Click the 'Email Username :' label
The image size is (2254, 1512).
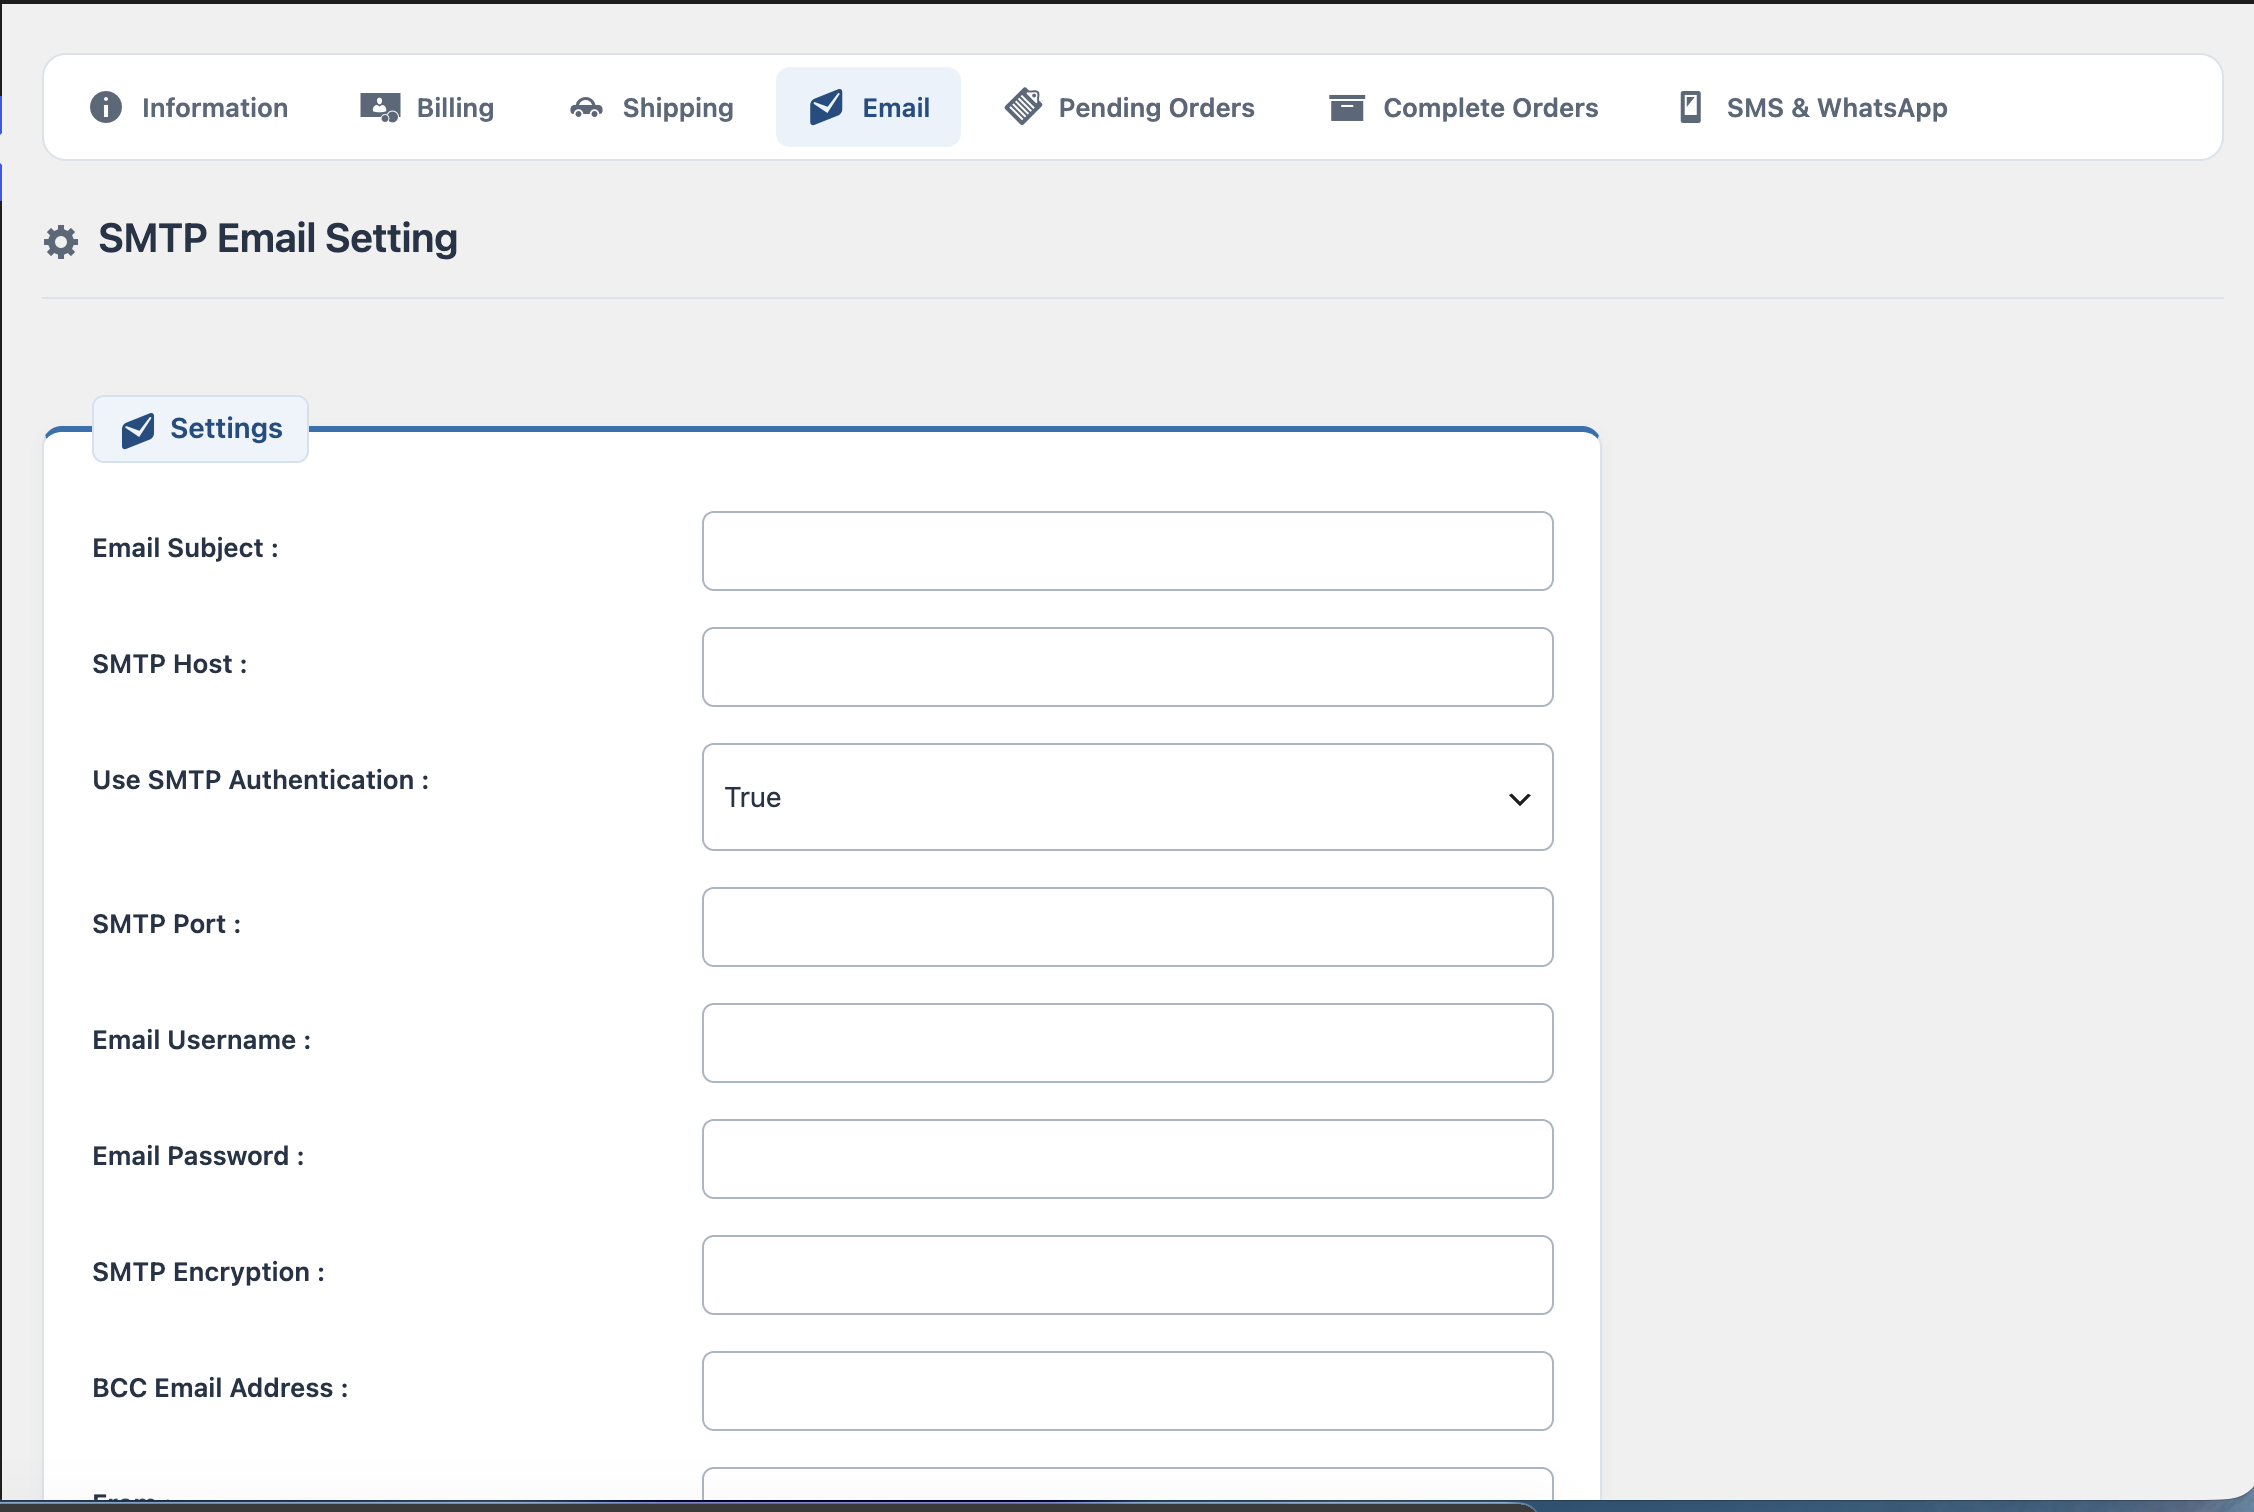click(201, 1040)
